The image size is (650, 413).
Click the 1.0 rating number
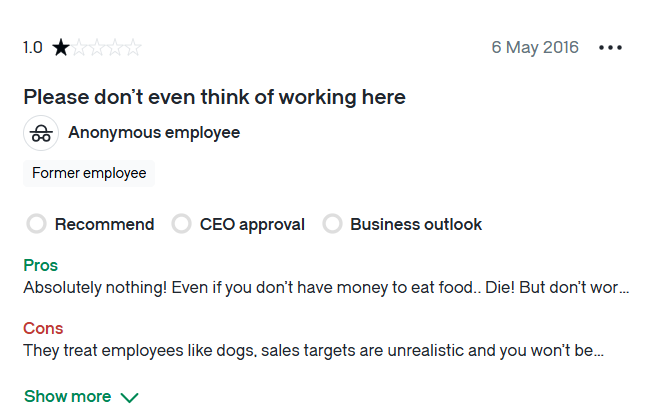click(x=33, y=47)
